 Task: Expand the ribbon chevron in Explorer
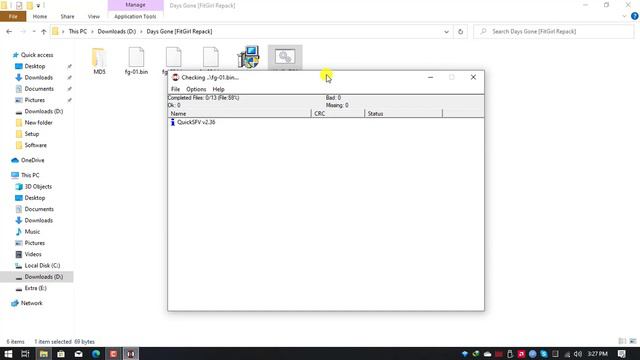pyautogui.click(x=624, y=16)
